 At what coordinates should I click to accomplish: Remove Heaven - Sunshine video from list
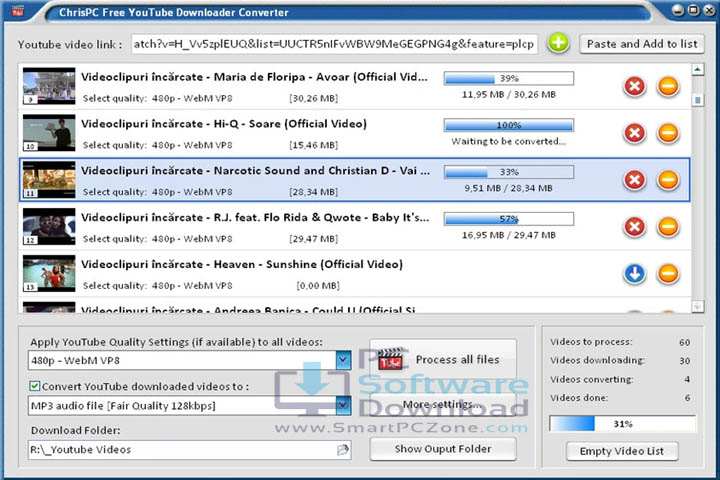(x=668, y=274)
